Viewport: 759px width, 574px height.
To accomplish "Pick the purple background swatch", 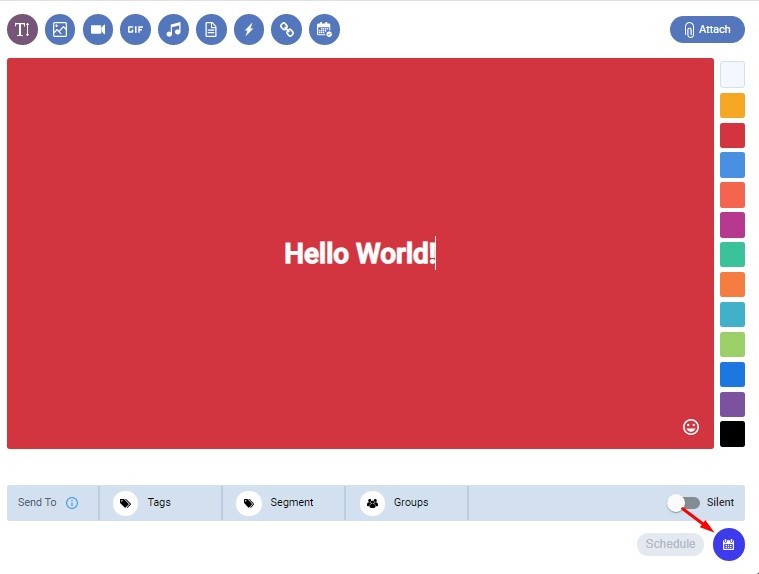I will pos(732,404).
